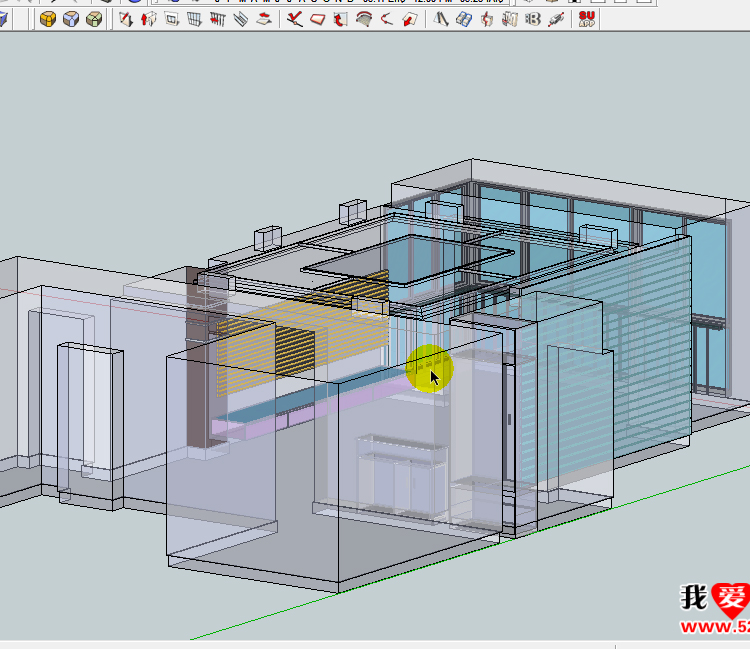Click the red checkmark line tool icon
Image resolution: width=750 pixels, height=649 pixels.
click(x=295, y=20)
